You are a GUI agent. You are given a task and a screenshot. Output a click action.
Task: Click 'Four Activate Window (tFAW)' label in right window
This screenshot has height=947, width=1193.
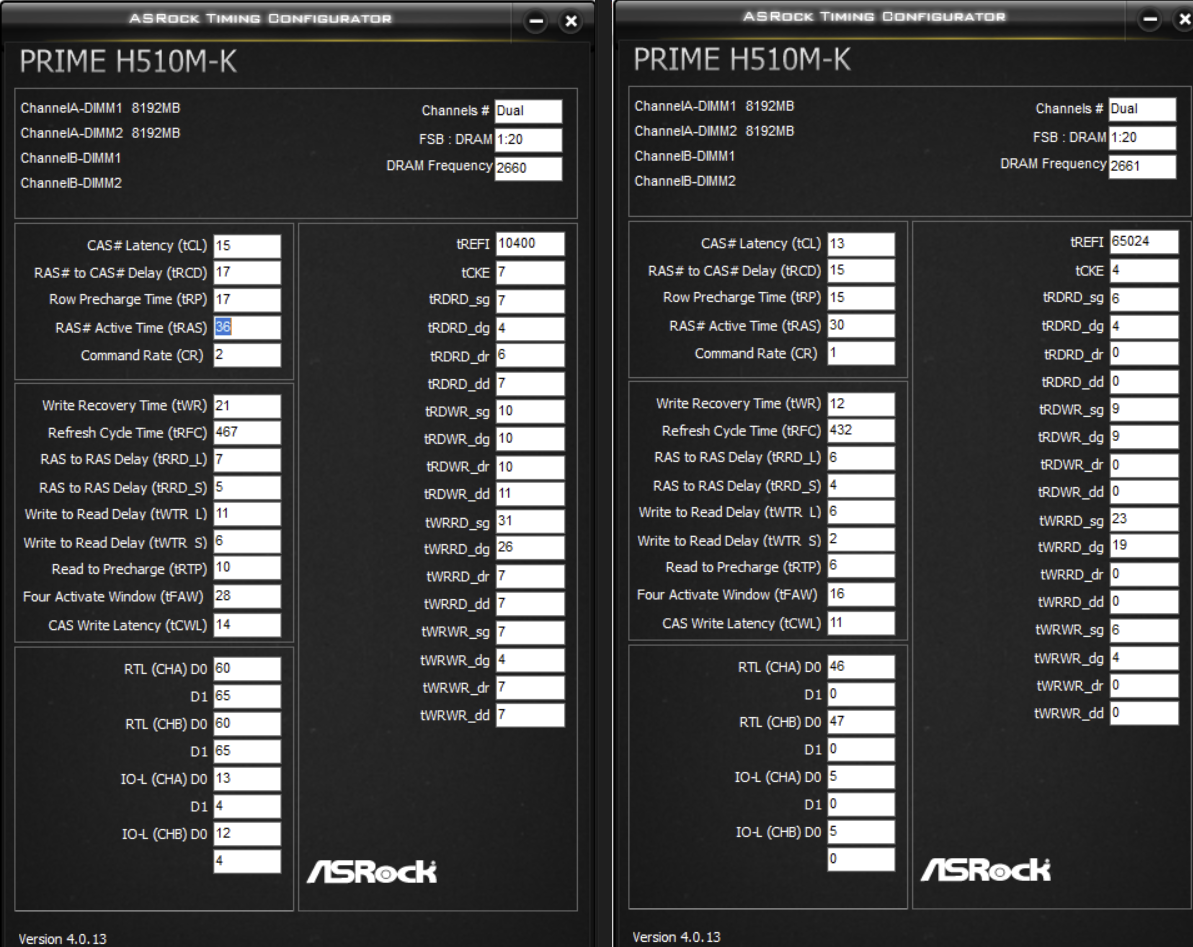coord(727,595)
